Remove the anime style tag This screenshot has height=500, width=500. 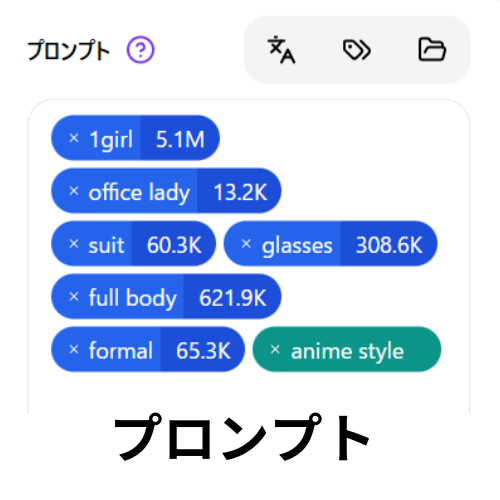coord(275,349)
